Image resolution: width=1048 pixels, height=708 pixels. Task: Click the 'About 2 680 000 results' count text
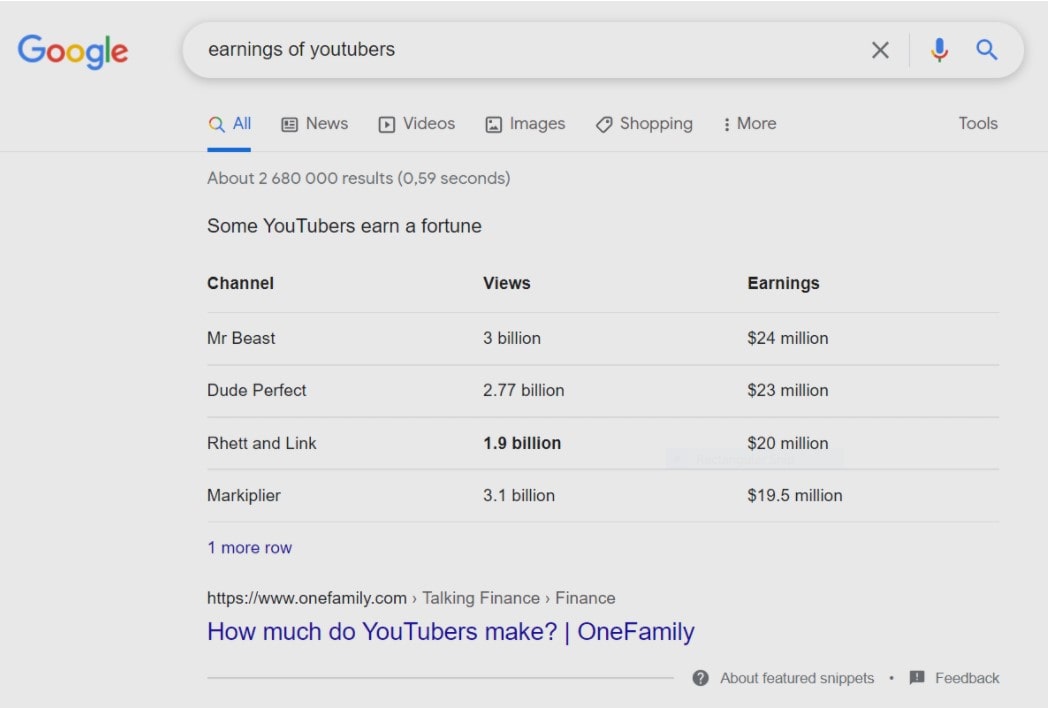358,179
